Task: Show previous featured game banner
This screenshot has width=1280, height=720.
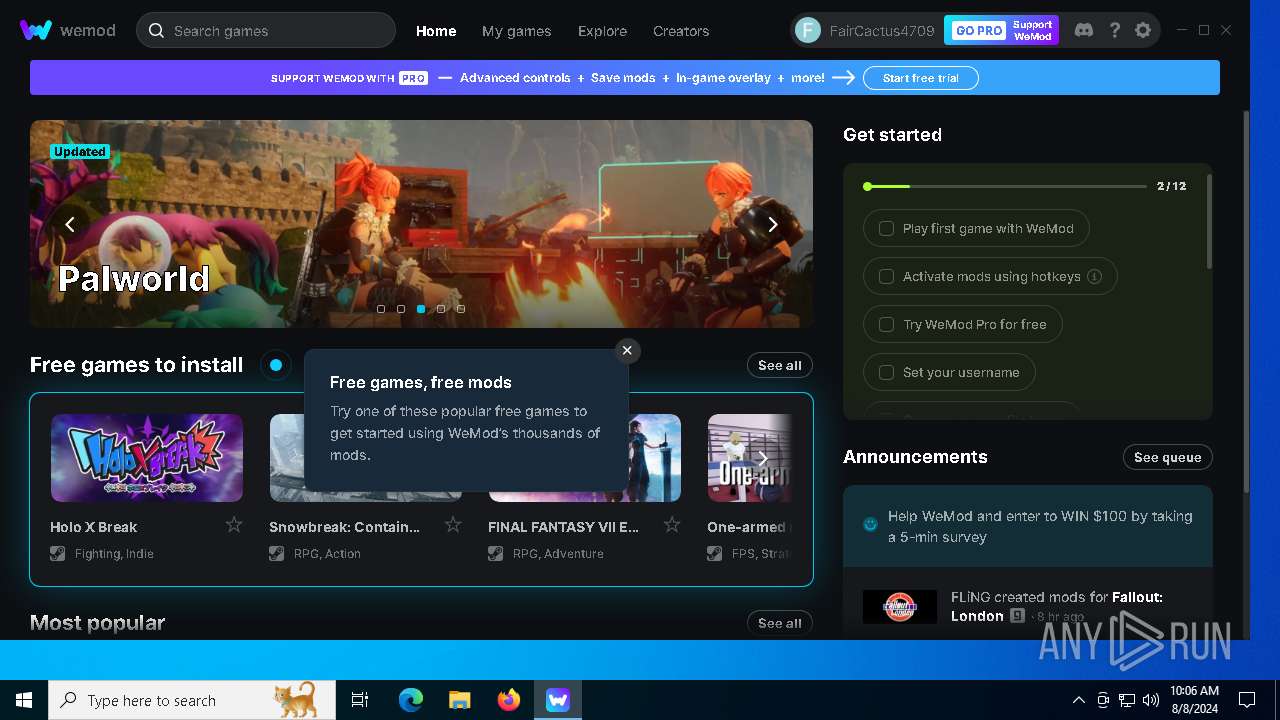Action: pyautogui.click(x=70, y=224)
